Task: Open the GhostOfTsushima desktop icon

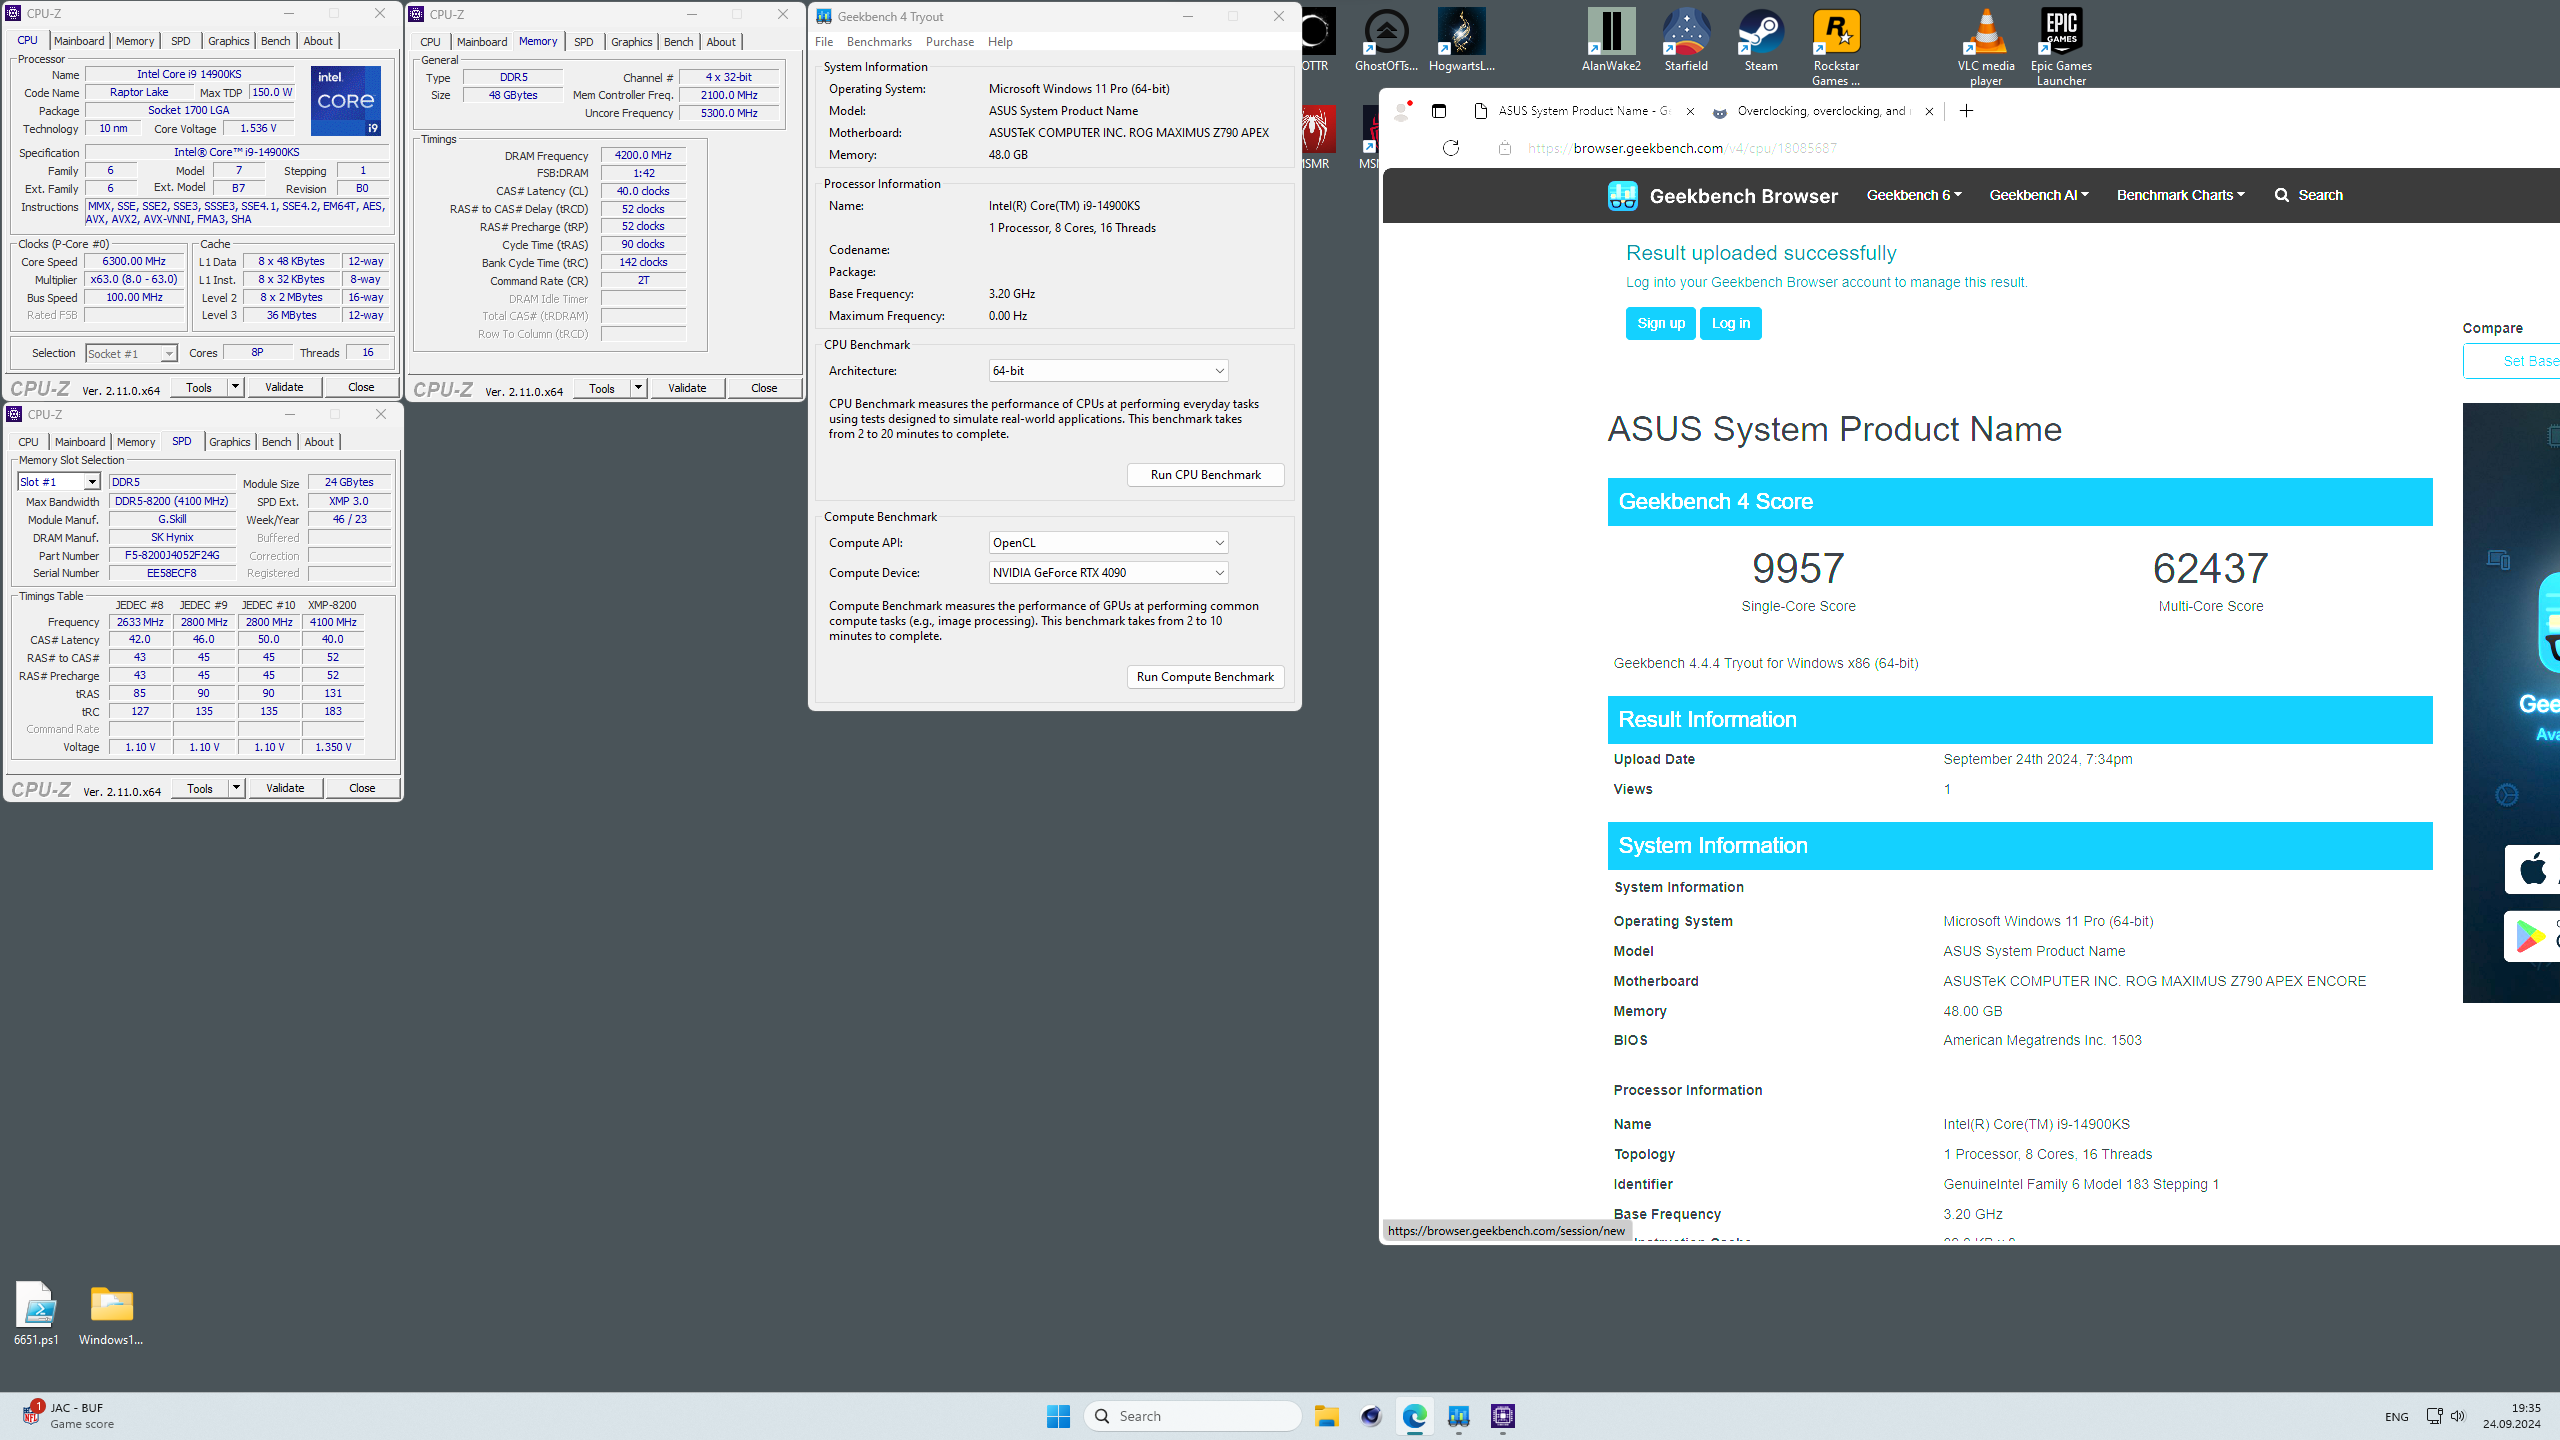Action: [1386, 40]
